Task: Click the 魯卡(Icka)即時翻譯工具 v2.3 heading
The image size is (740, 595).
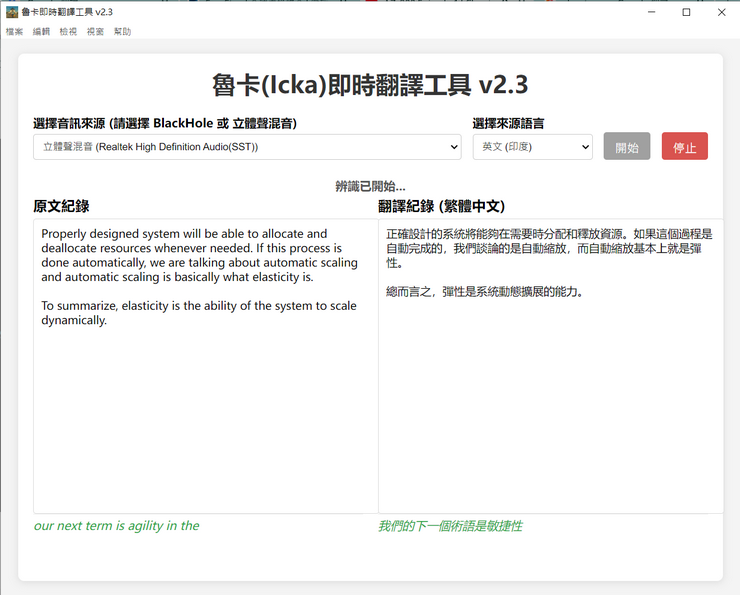Action: pyautogui.click(x=370, y=85)
